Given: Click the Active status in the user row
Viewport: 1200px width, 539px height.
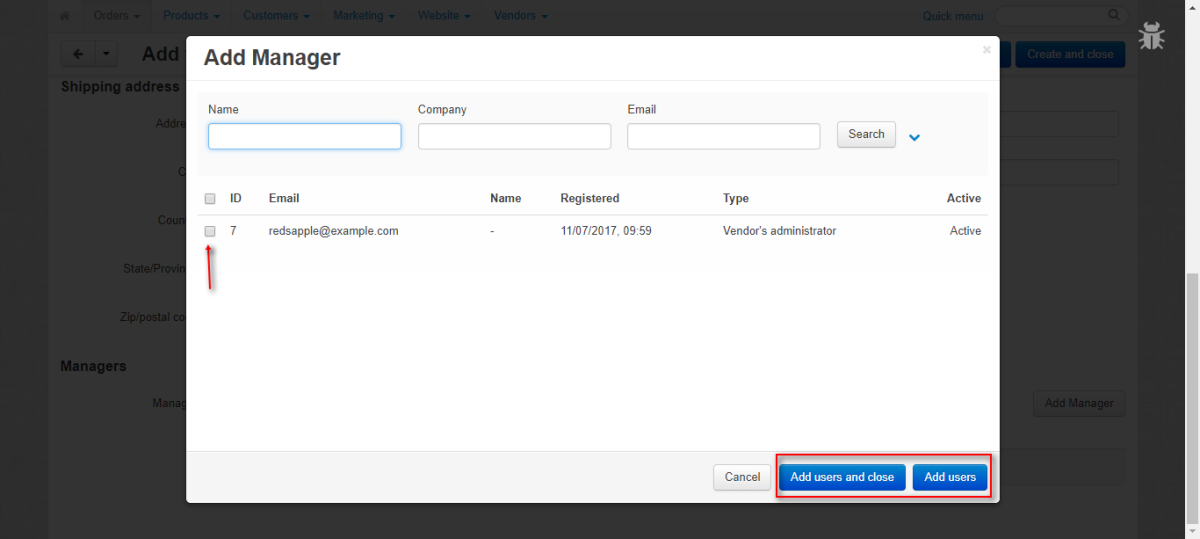Looking at the screenshot, I should (x=966, y=231).
